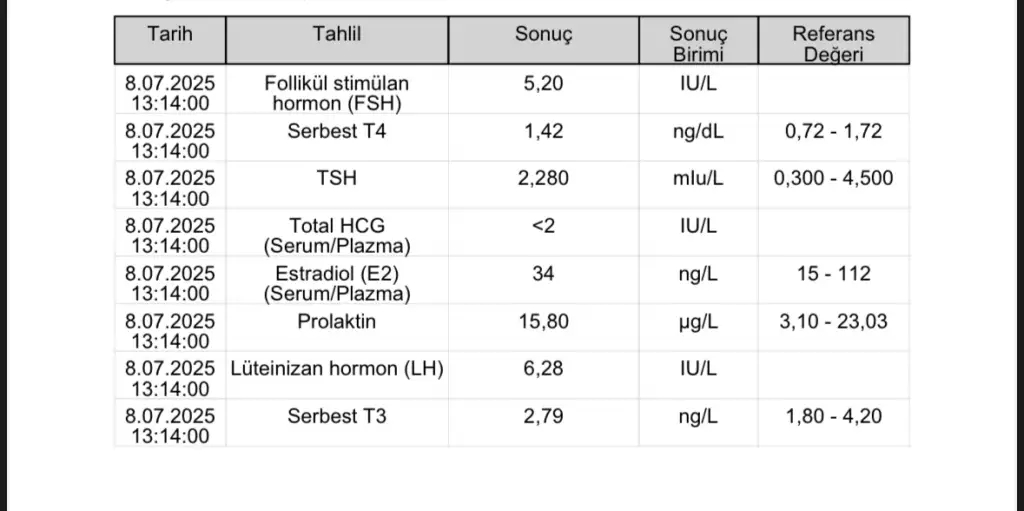Click the TSH result value 2,280

click(544, 179)
